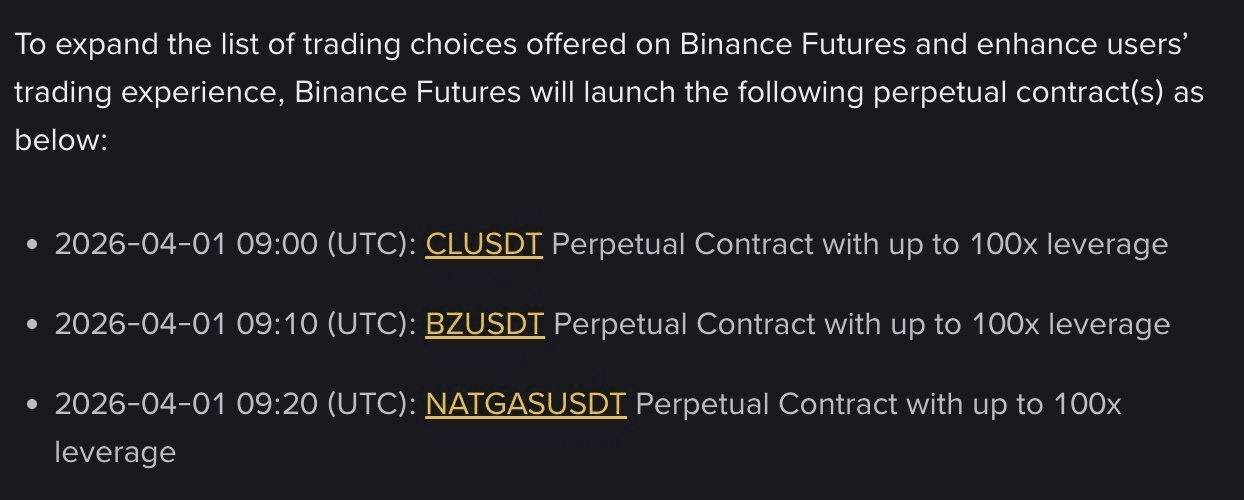Open the BZUSDT contract link
Screen dimensions: 1244x500
tap(484, 324)
